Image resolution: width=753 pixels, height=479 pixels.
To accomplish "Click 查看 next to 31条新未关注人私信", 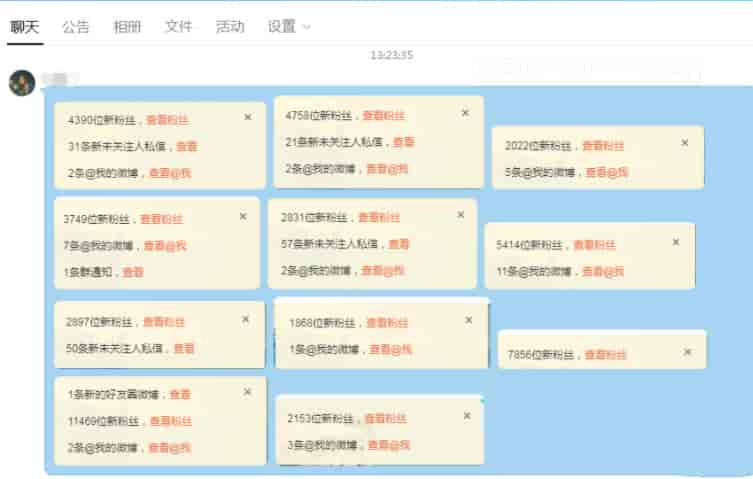I will [186, 146].
